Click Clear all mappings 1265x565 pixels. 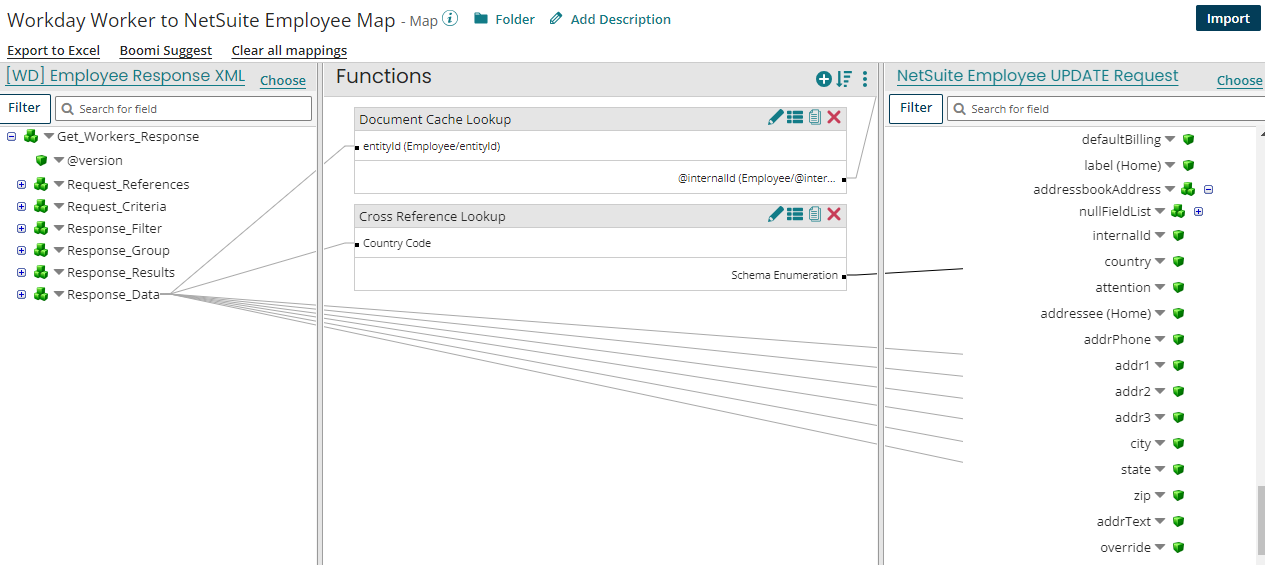coord(290,50)
